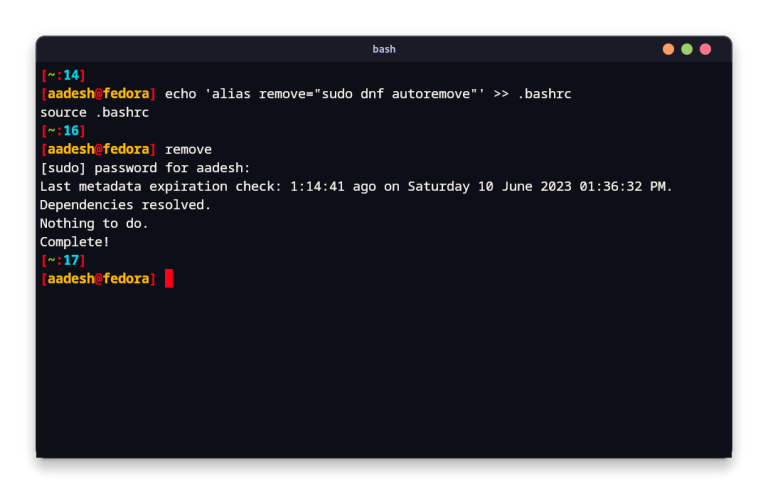Image resolution: width=768 pixels, height=494 pixels.
Task: Click the "Last metadata expiration check" text
Action: point(160,186)
